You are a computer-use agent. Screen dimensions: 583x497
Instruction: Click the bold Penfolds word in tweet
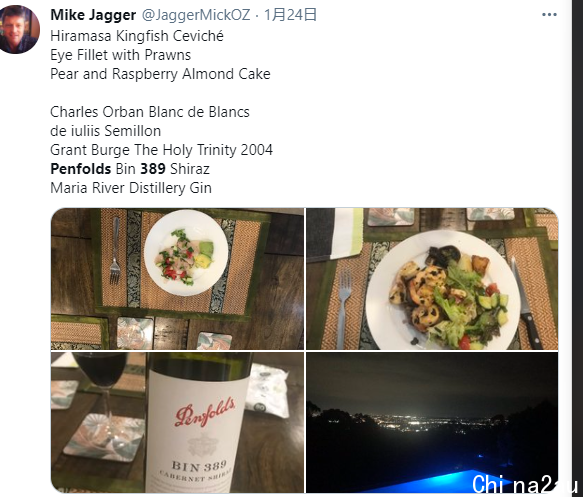click(81, 169)
